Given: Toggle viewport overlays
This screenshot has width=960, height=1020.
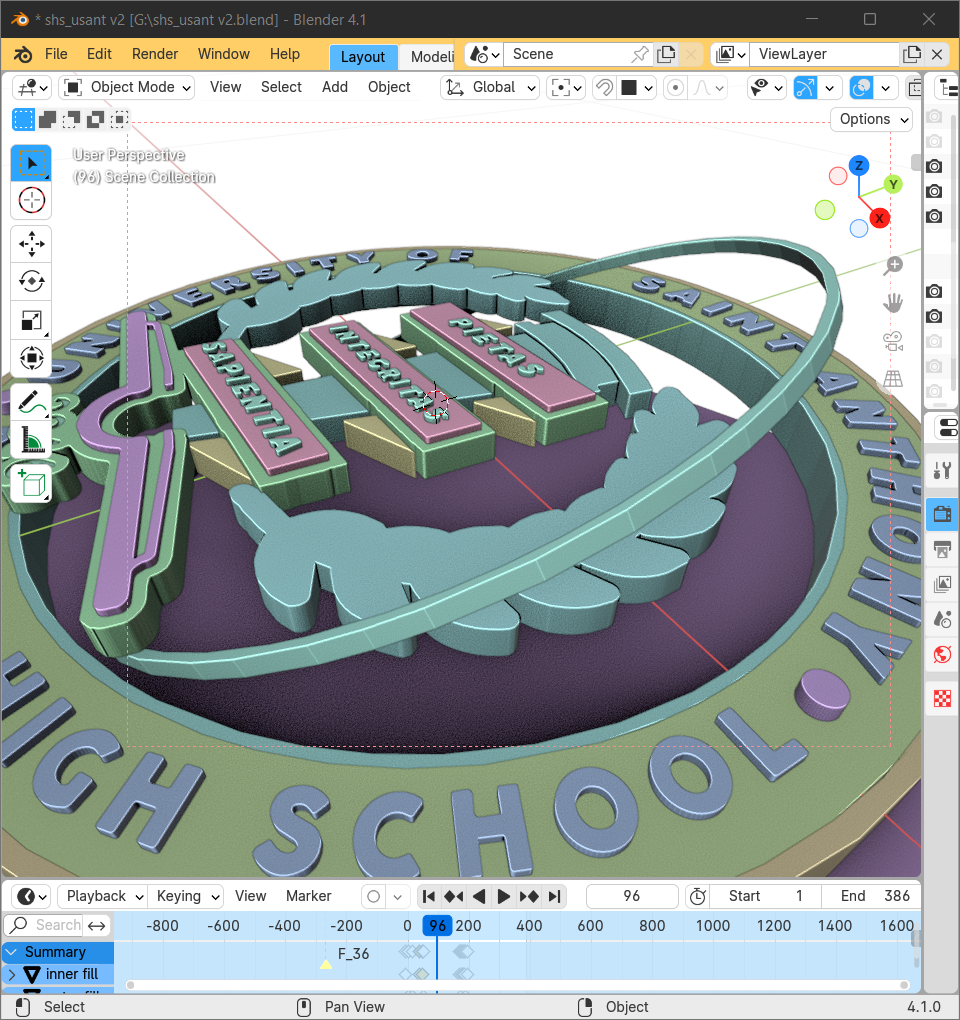Looking at the screenshot, I should click(x=862, y=87).
